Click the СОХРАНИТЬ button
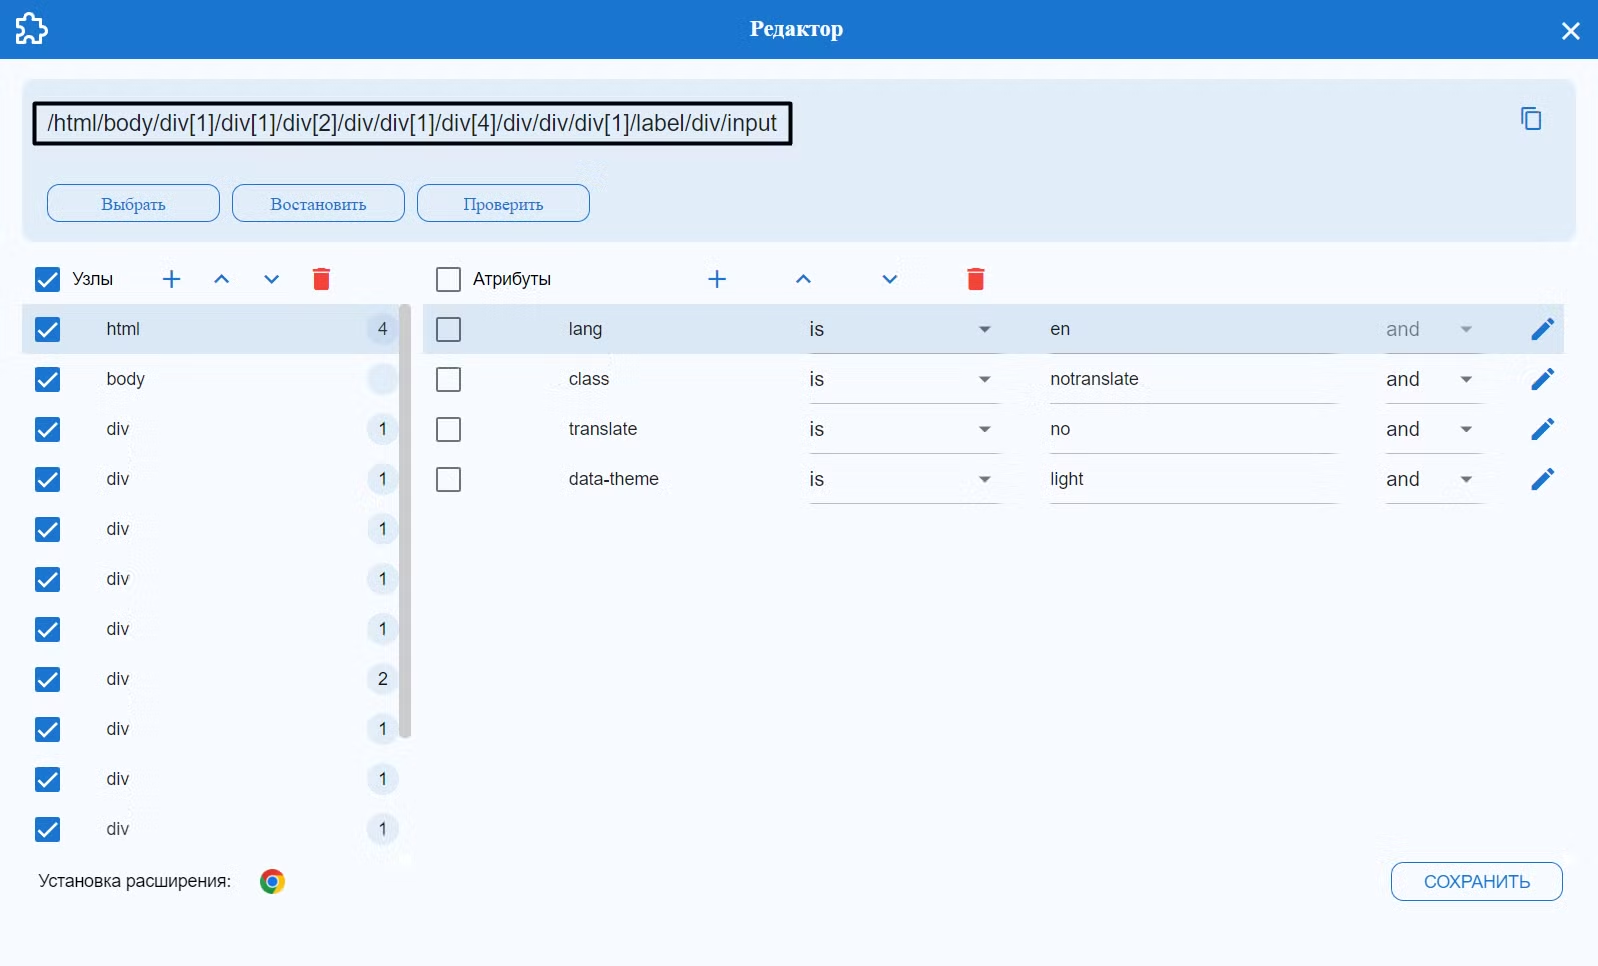1598x966 pixels. (1476, 881)
